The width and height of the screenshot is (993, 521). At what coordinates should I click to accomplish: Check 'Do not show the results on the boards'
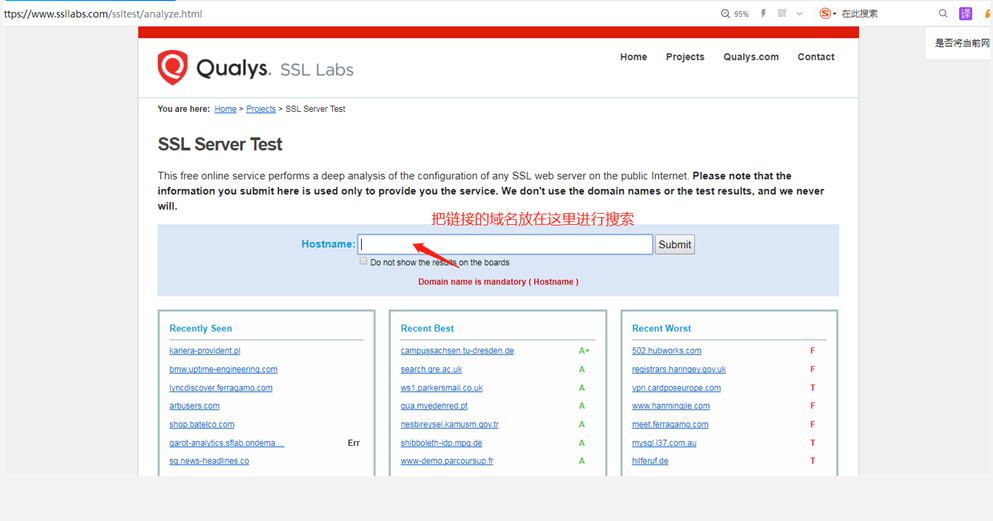[x=363, y=261]
